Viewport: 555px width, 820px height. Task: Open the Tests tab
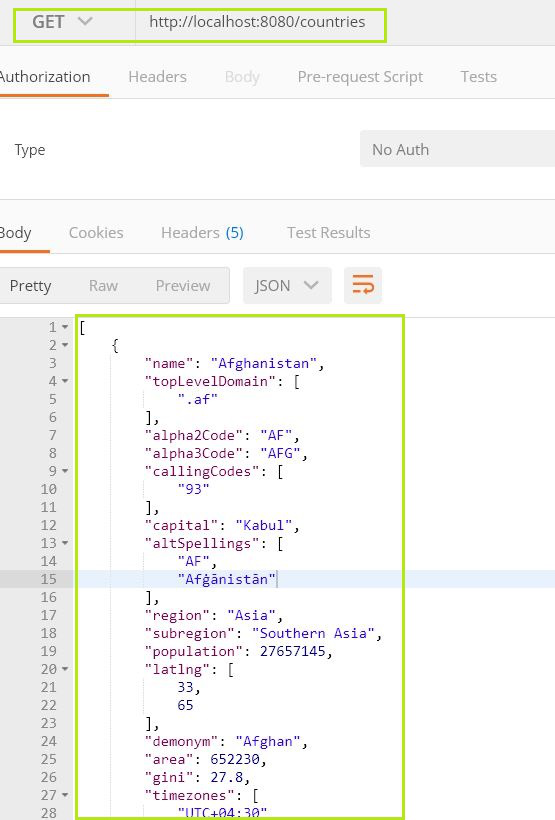coord(479,77)
